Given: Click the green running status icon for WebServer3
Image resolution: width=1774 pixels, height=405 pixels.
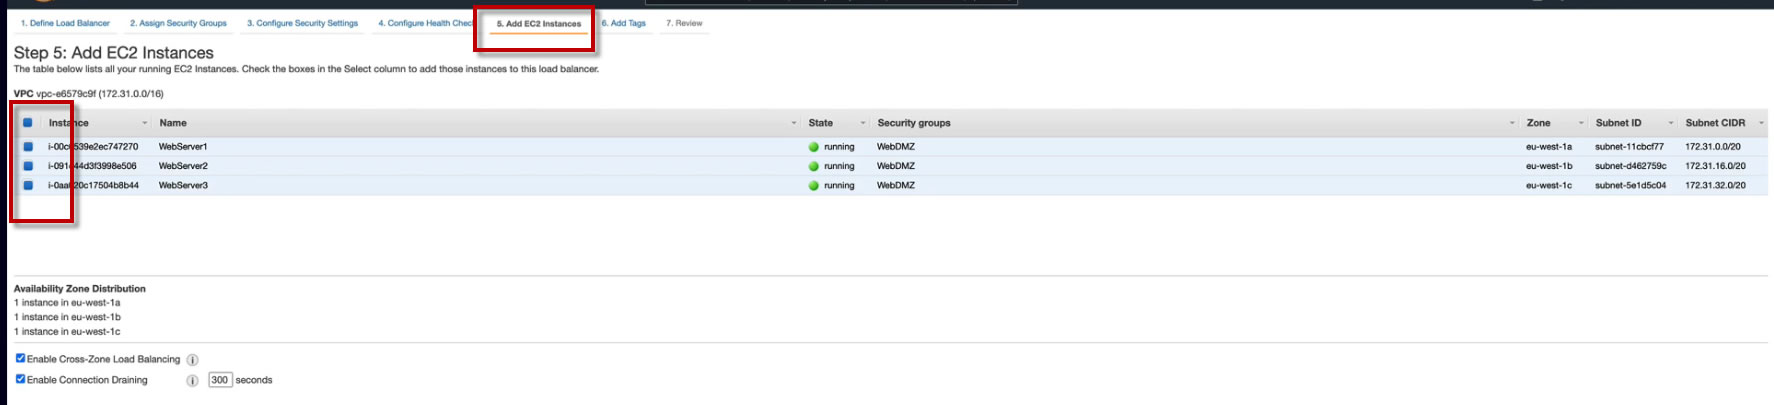Looking at the screenshot, I should [x=814, y=186].
